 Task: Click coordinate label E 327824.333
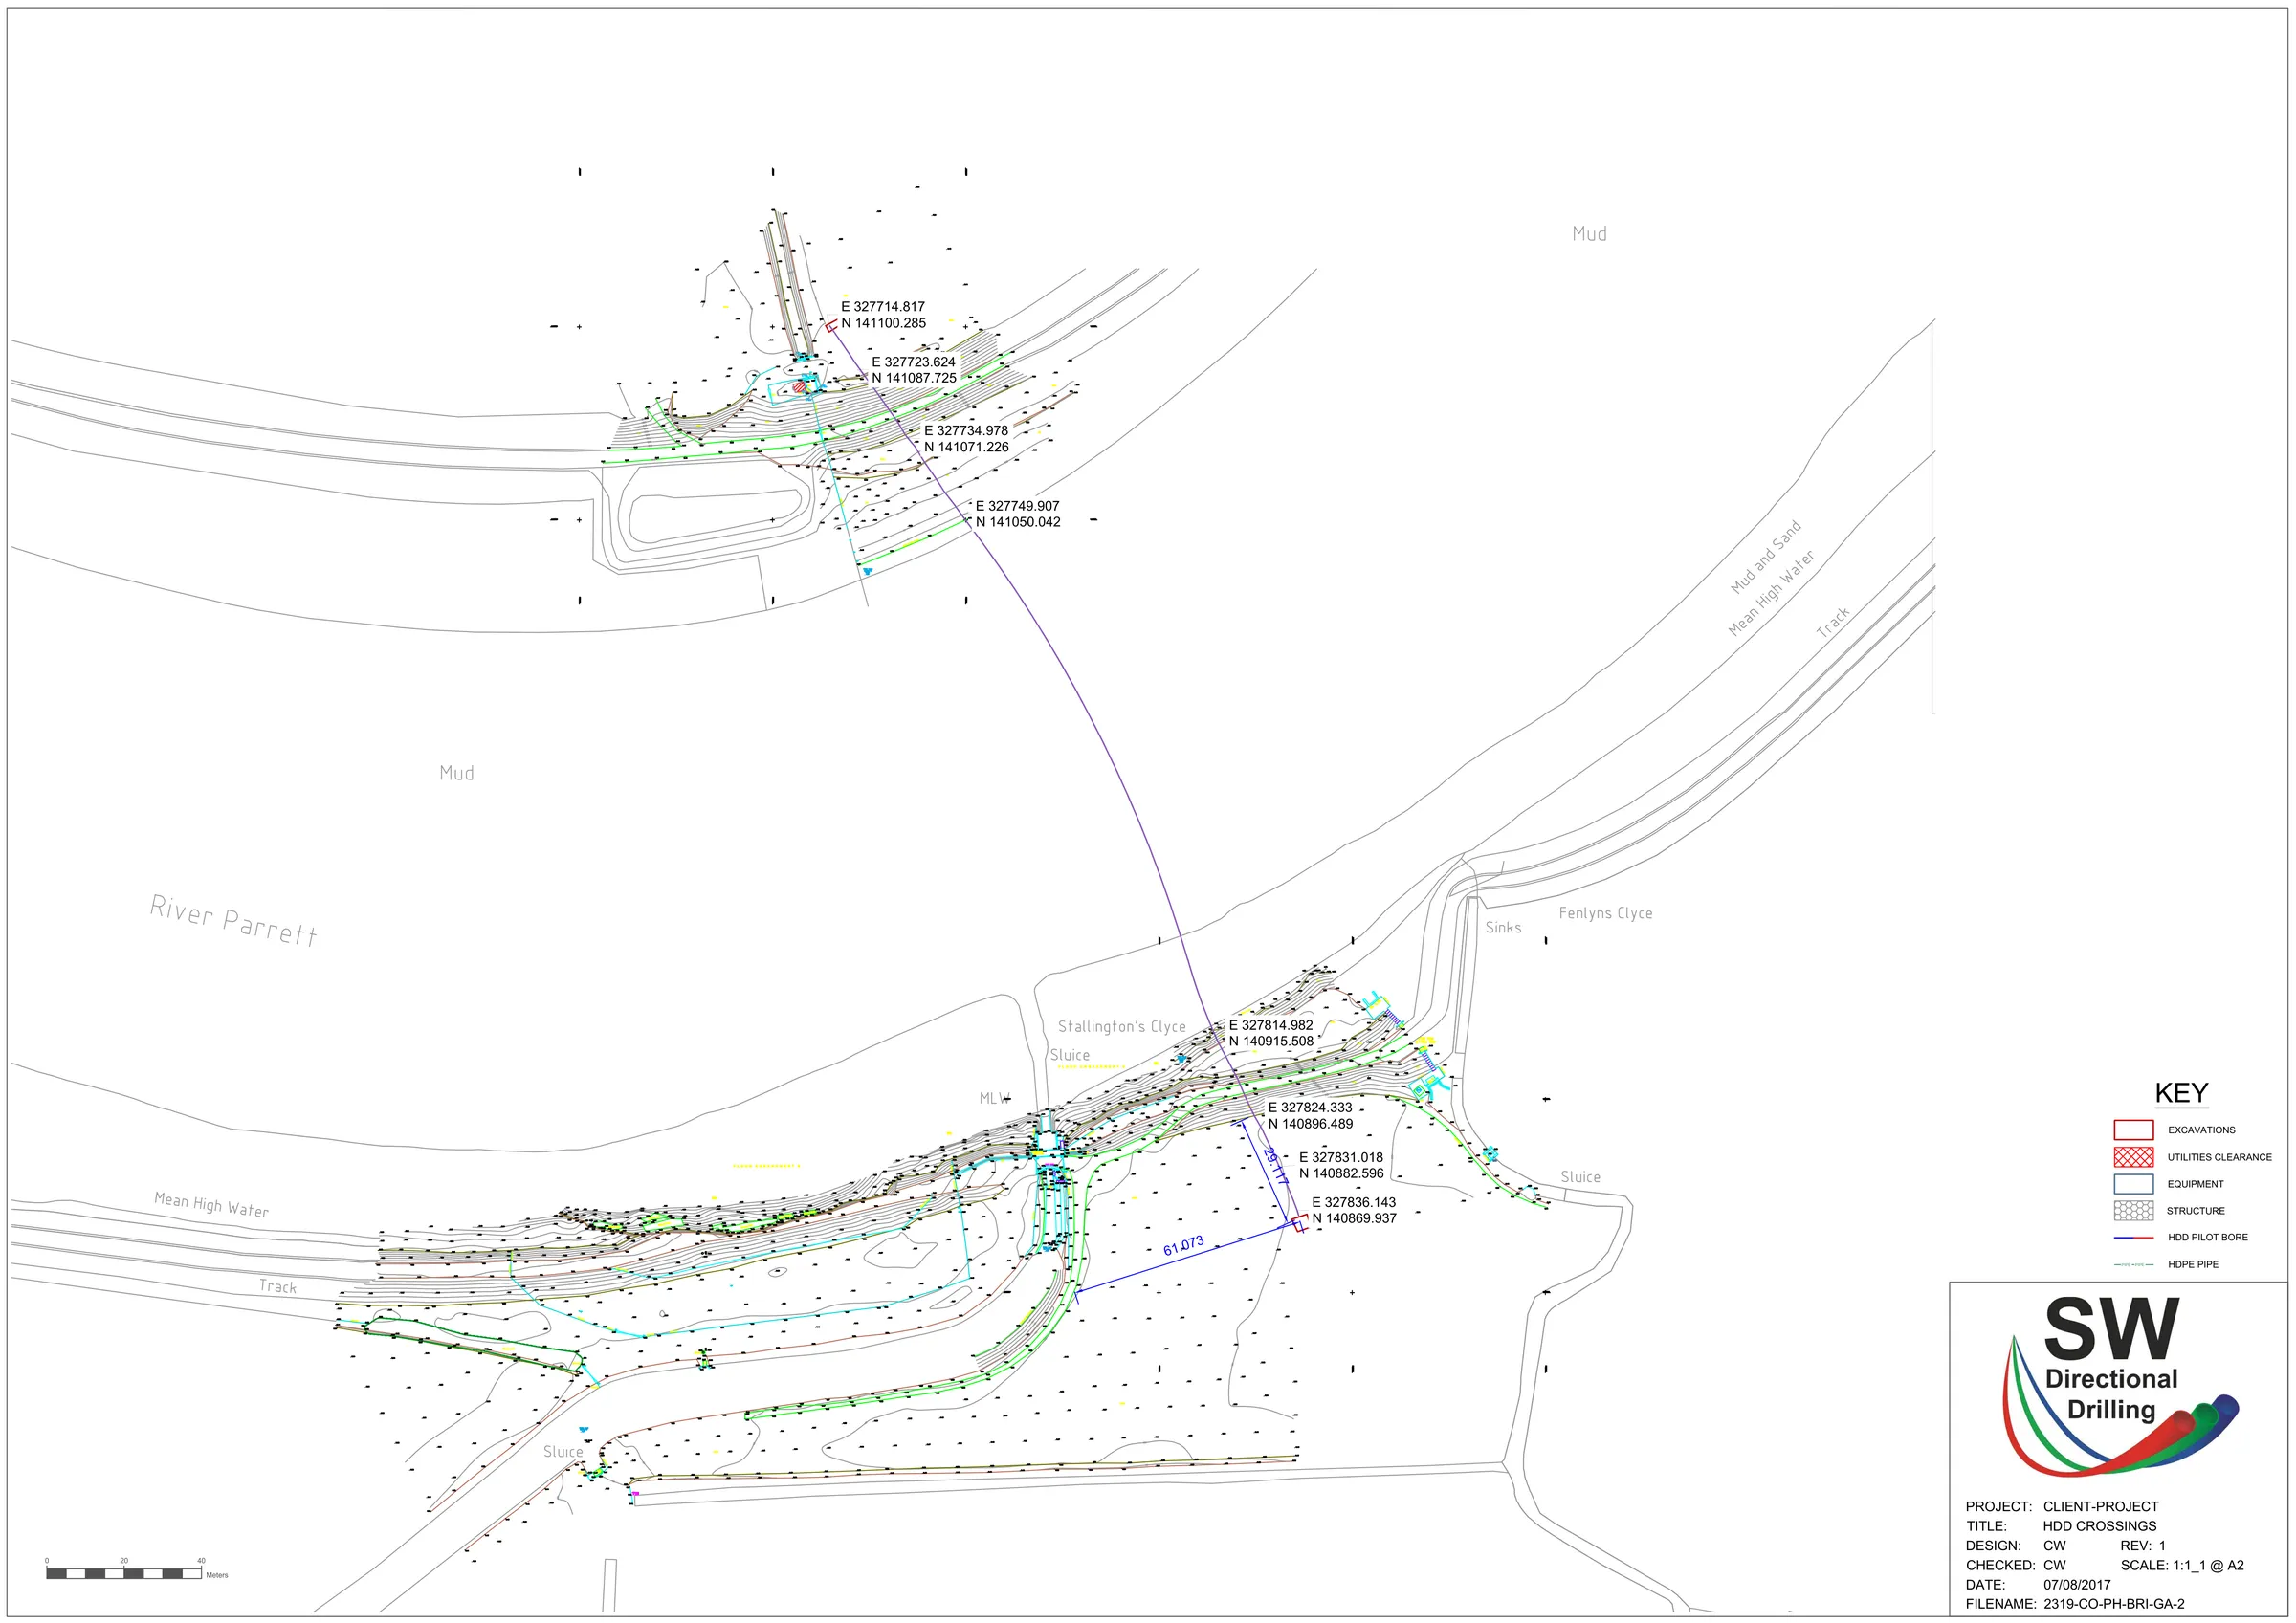[1310, 1108]
